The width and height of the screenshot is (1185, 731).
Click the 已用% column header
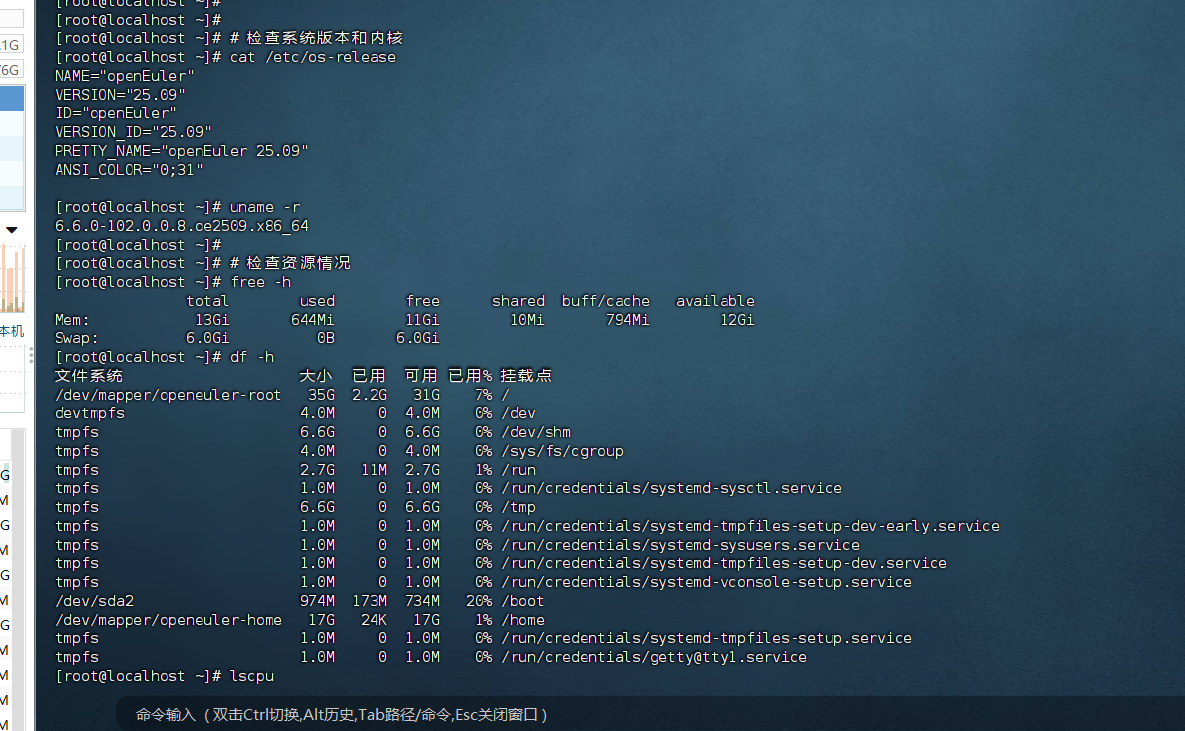click(x=470, y=376)
